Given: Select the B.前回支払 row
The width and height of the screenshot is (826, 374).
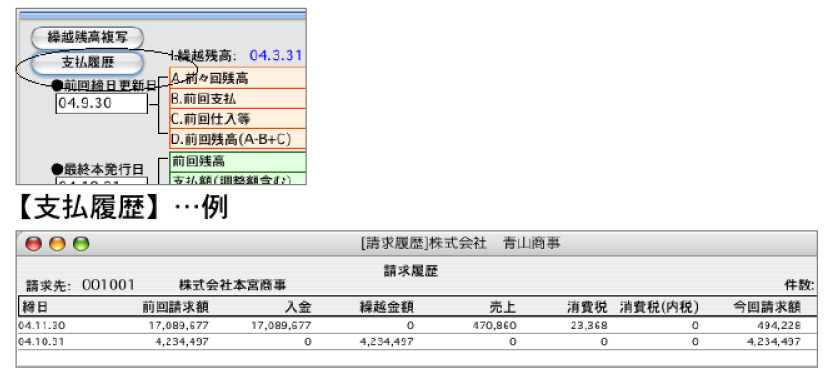Looking at the screenshot, I should coord(238,99).
